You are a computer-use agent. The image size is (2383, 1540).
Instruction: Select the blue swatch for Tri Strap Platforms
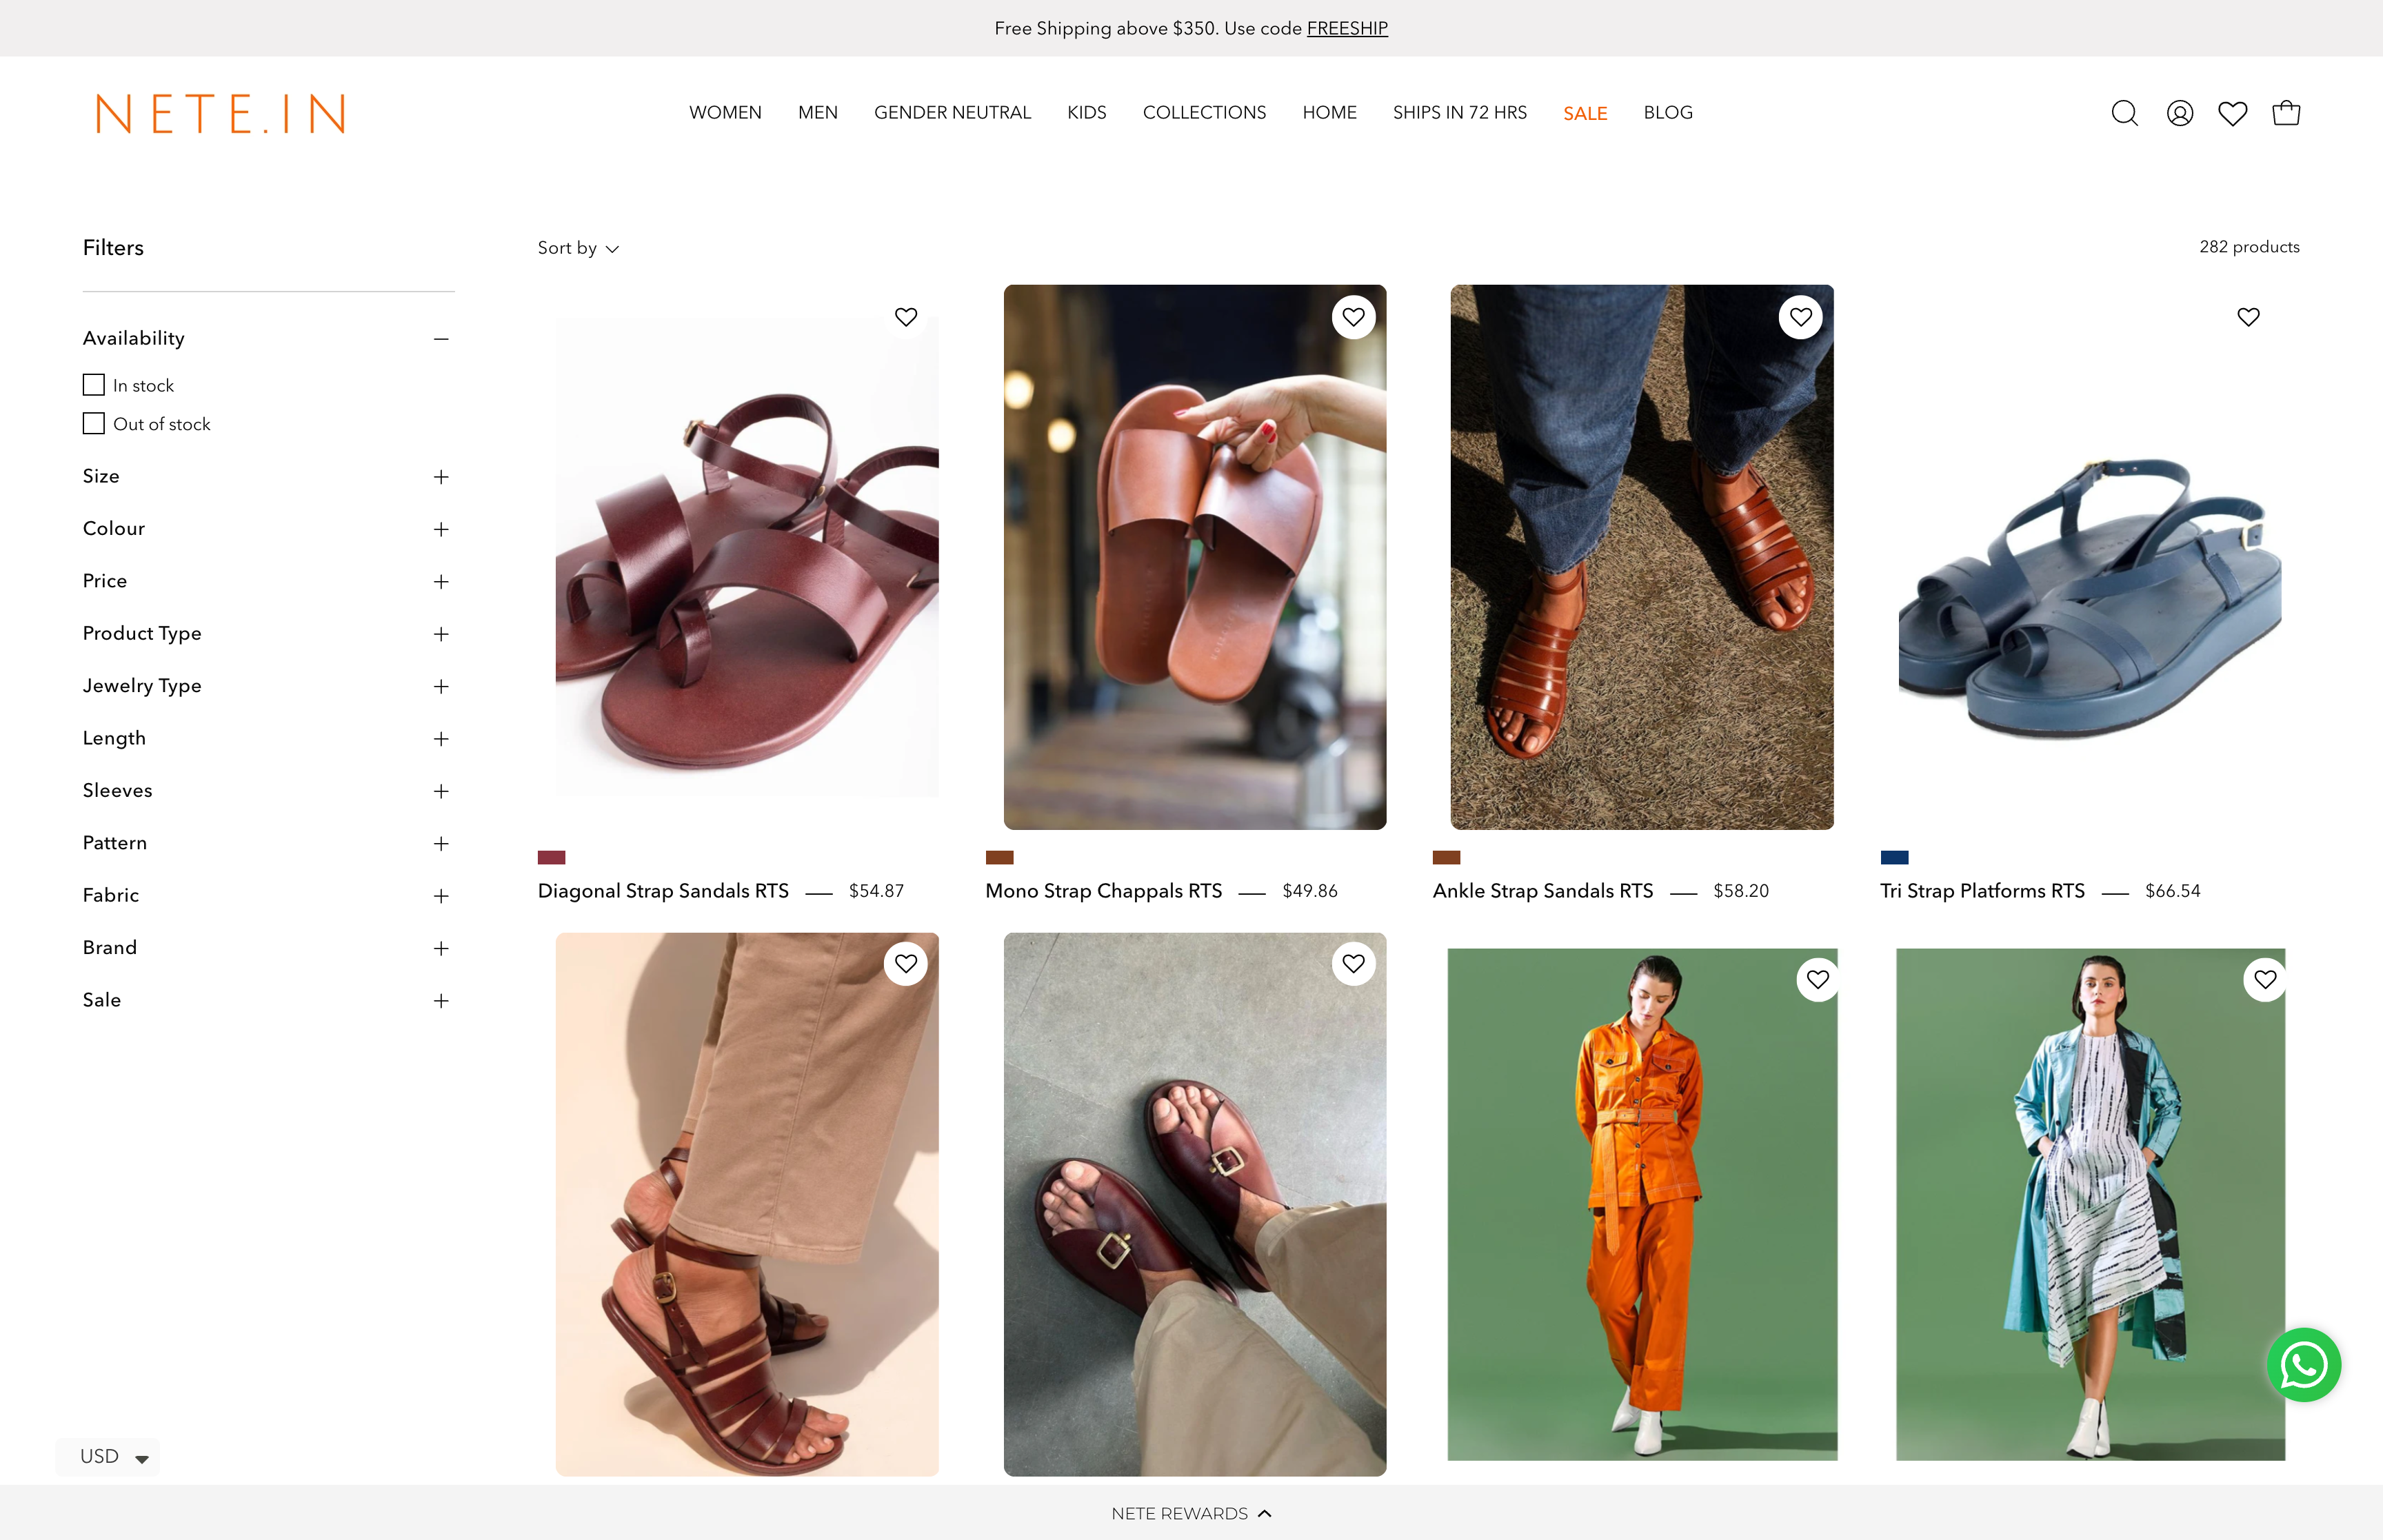pyautogui.click(x=1893, y=857)
